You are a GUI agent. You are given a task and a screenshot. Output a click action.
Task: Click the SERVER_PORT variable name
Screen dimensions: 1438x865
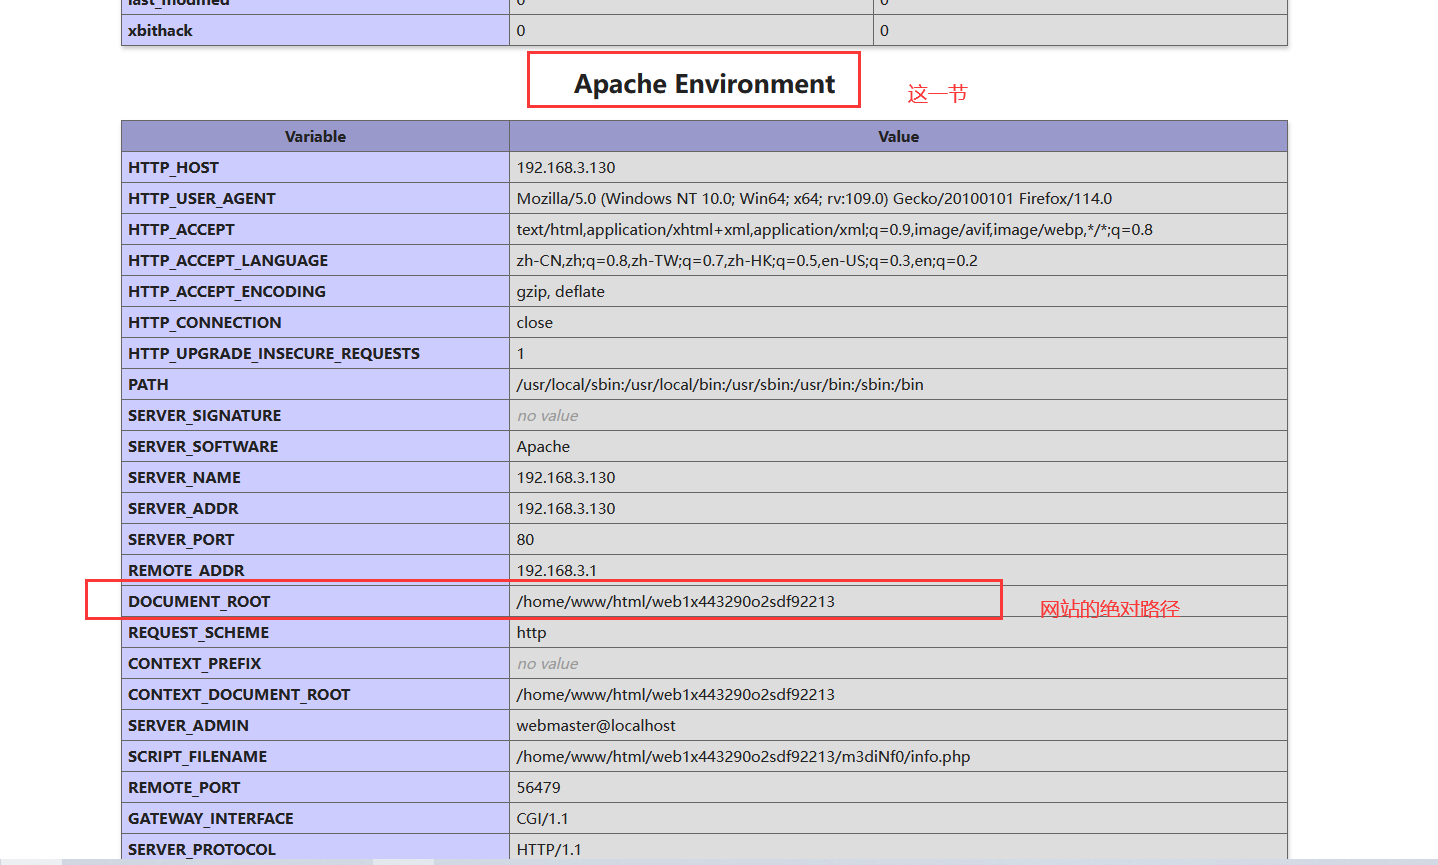pos(181,539)
